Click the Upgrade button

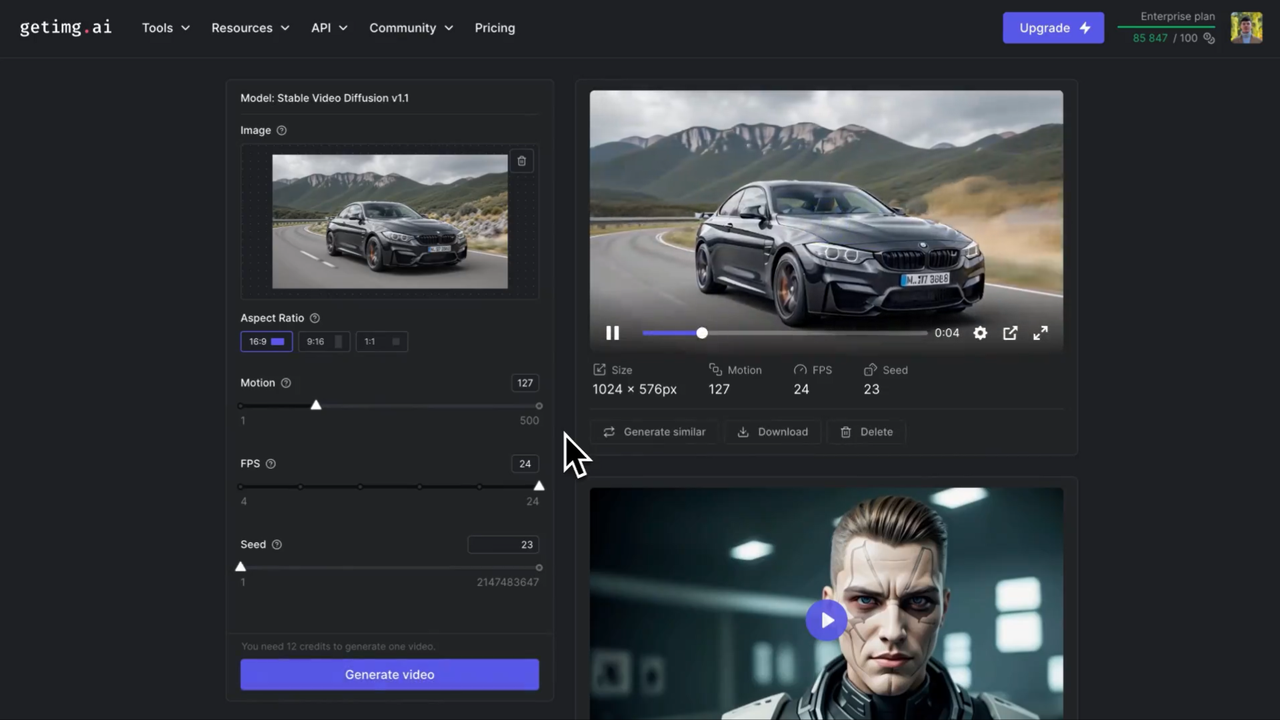click(x=1053, y=27)
